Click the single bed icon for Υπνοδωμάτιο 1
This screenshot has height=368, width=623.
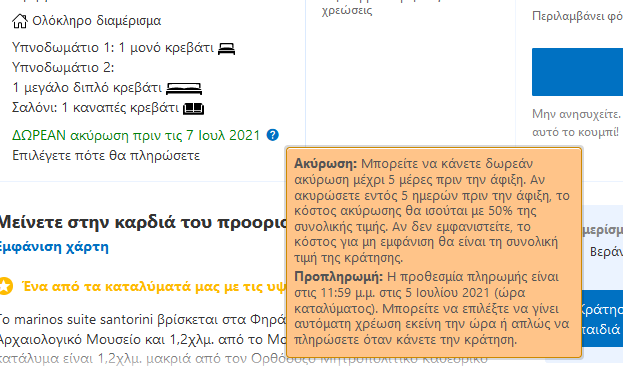tap(226, 48)
